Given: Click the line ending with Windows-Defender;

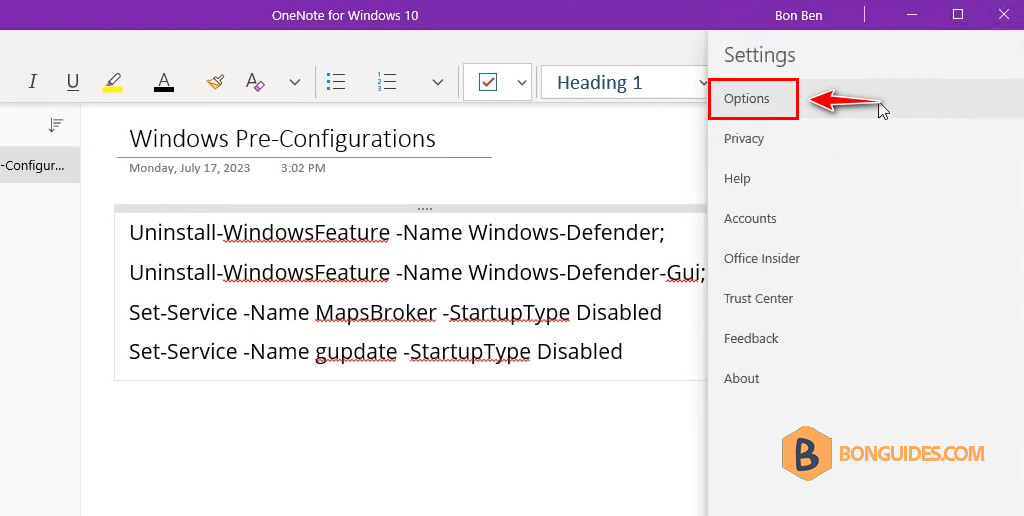Looking at the screenshot, I should 397,233.
